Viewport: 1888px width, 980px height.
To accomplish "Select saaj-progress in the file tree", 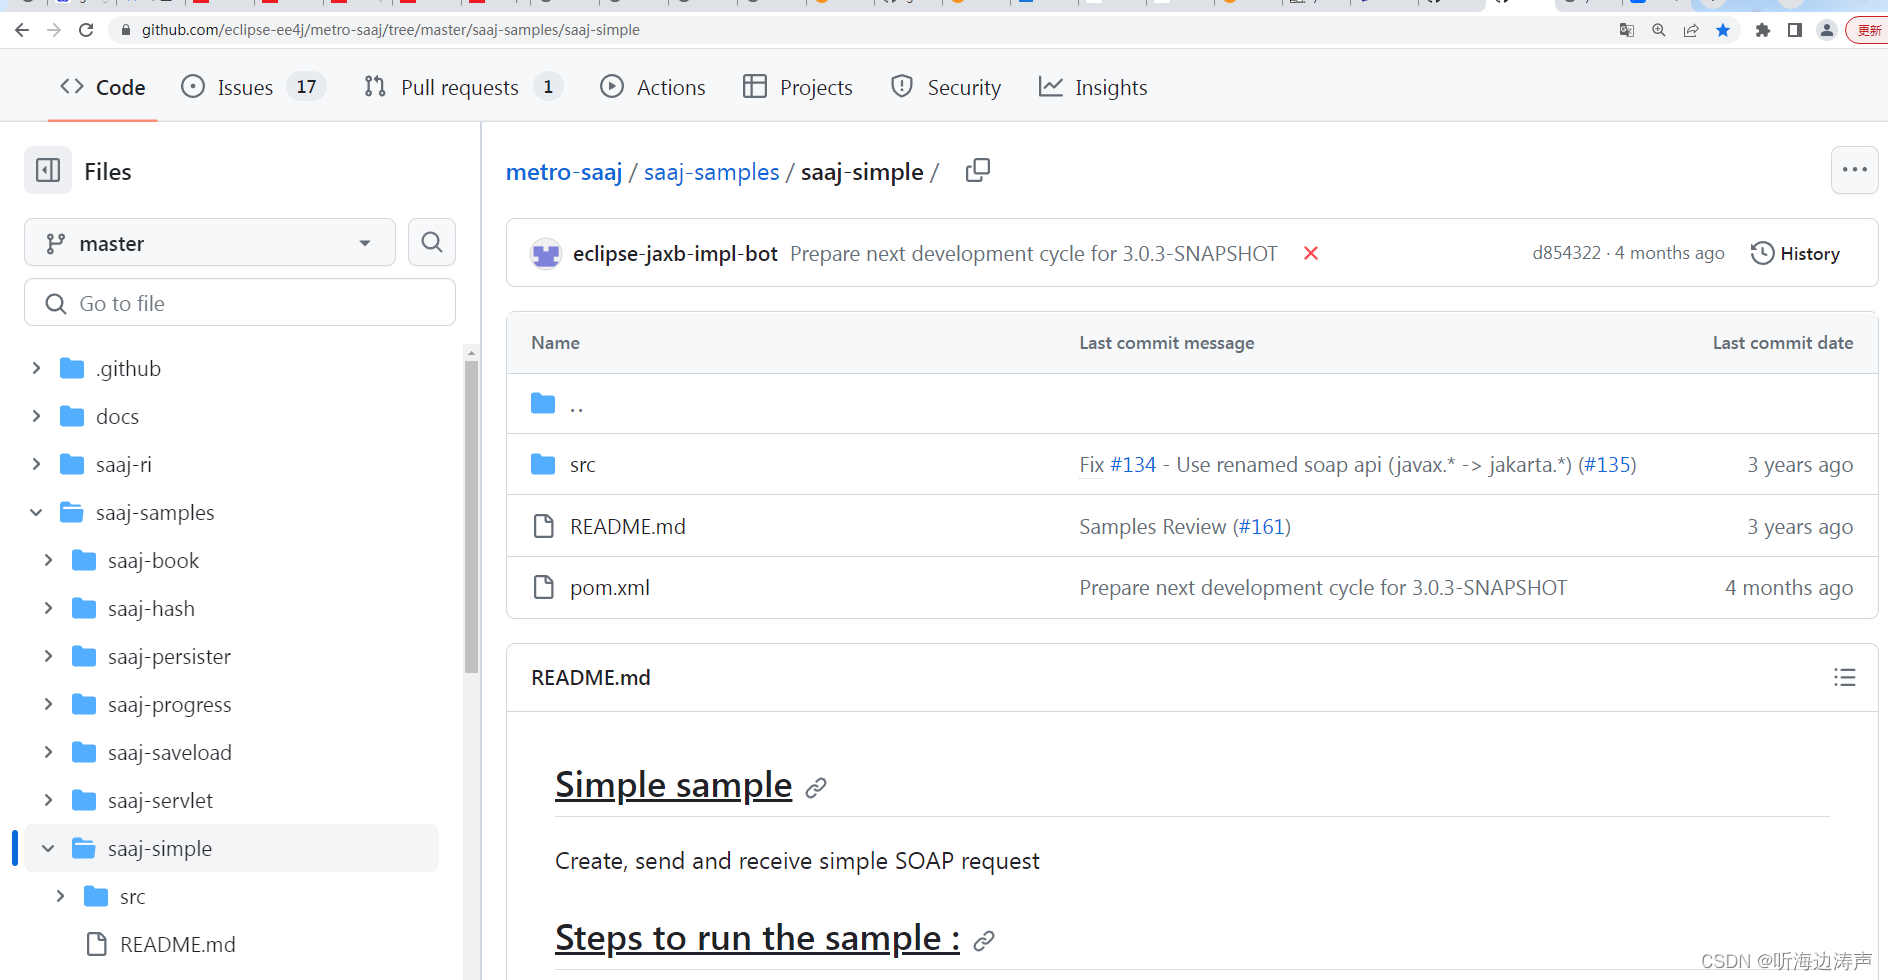I will 169,705.
